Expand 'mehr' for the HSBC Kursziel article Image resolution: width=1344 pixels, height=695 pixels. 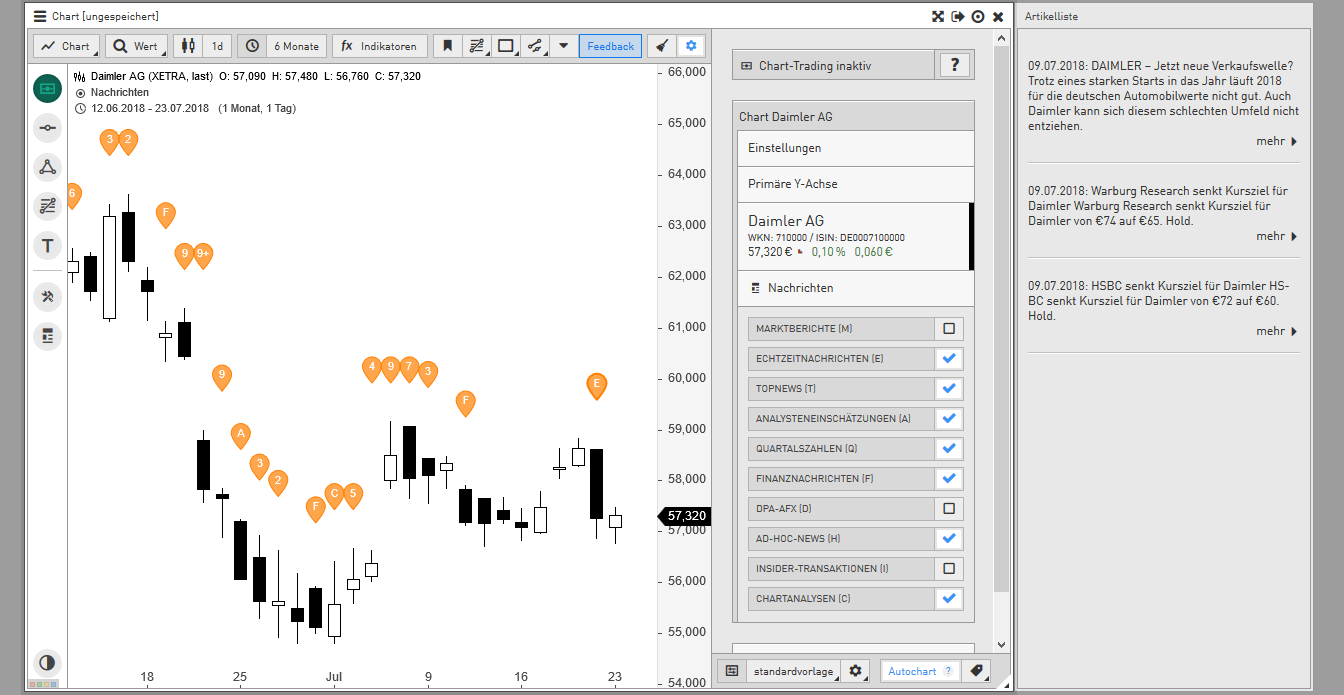tap(1277, 331)
